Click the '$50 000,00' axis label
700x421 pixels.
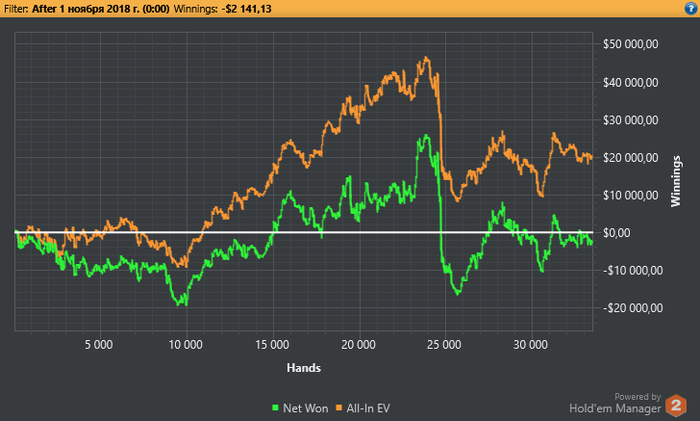(x=630, y=44)
